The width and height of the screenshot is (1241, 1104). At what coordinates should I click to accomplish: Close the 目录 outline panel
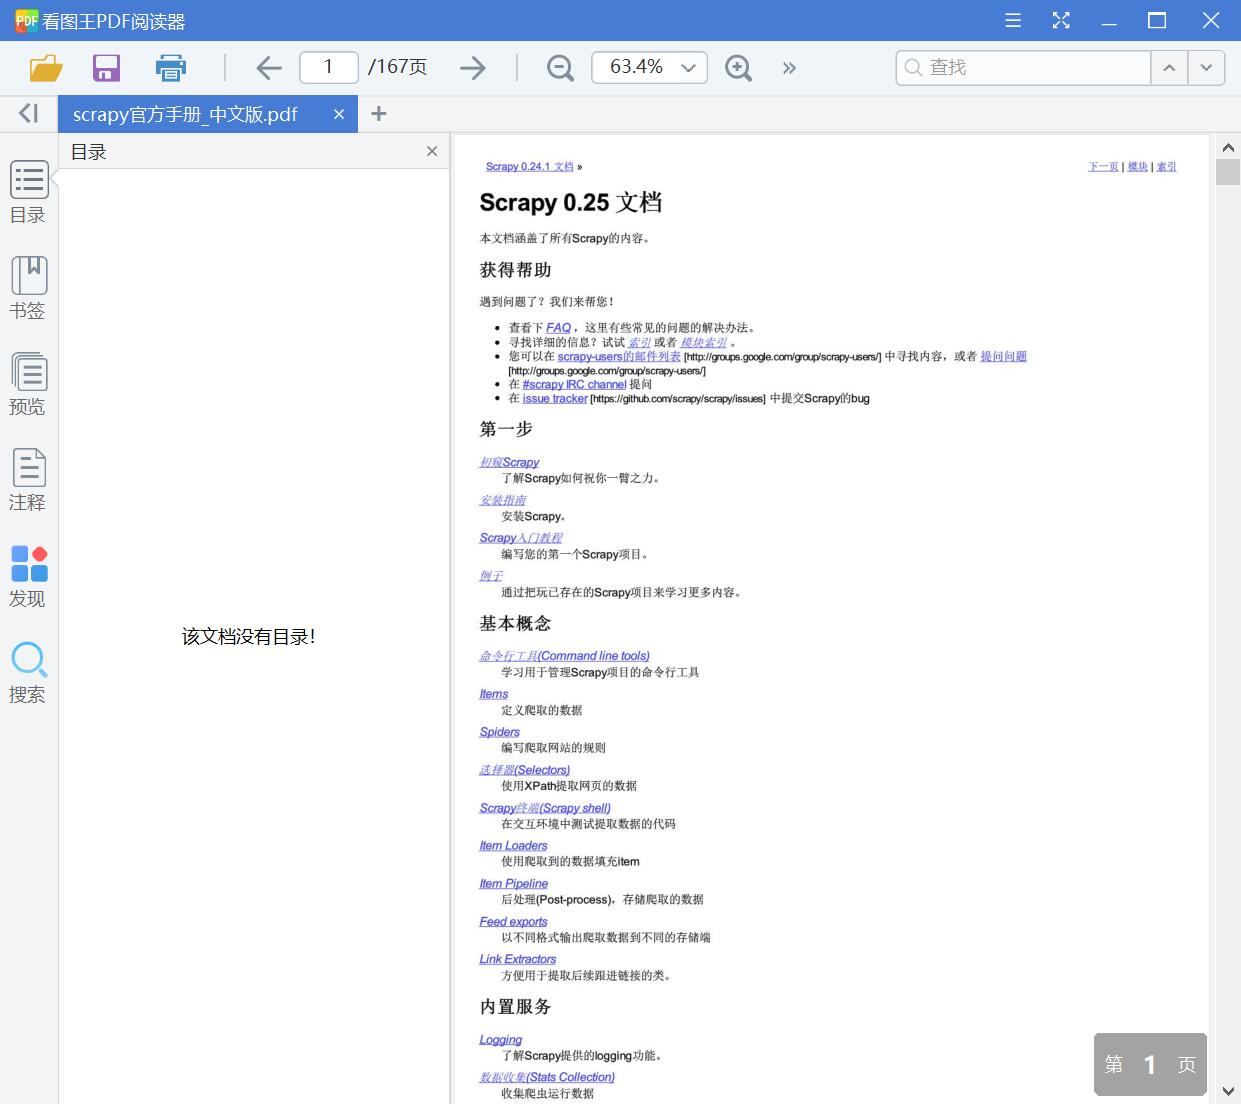tap(432, 151)
